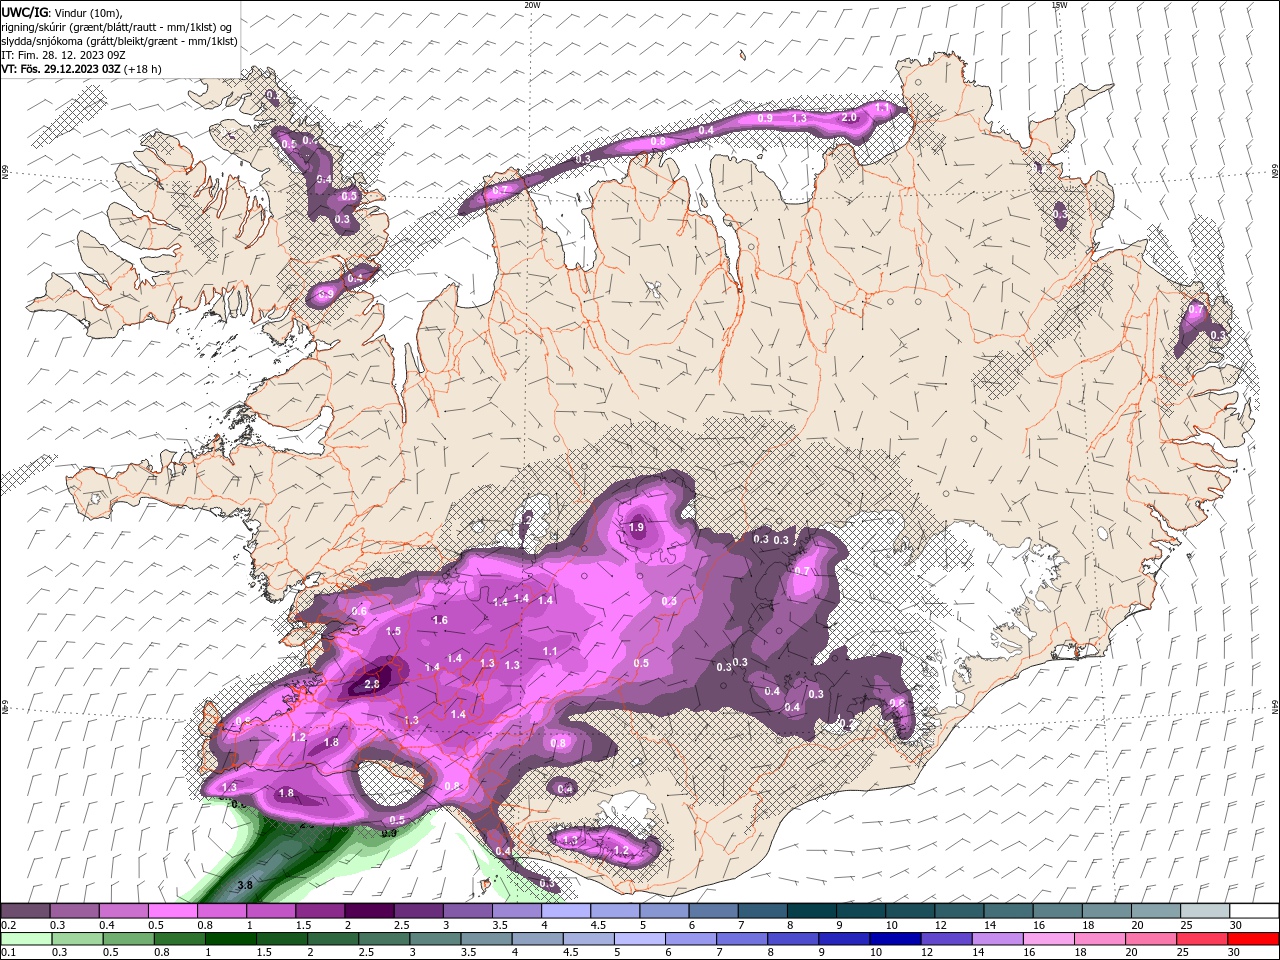
Task: Click the red 30 swatch in bottom legend row
Action: [1252, 939]
